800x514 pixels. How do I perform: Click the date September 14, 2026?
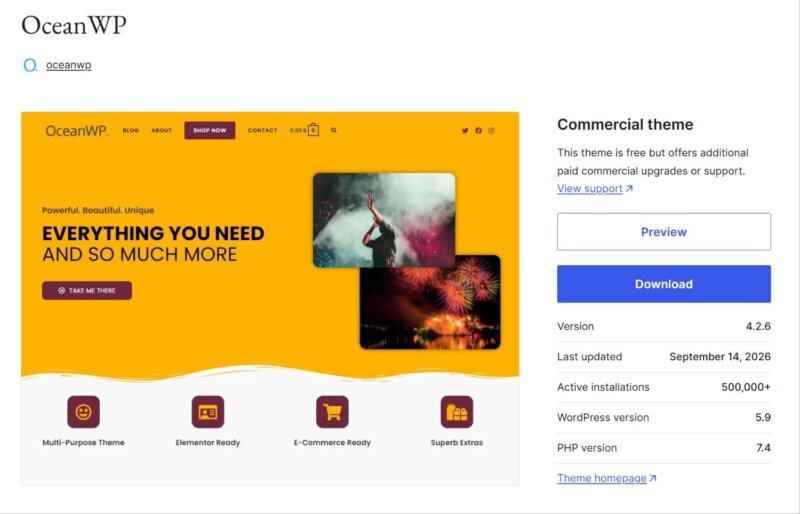(x=720, y=357)
